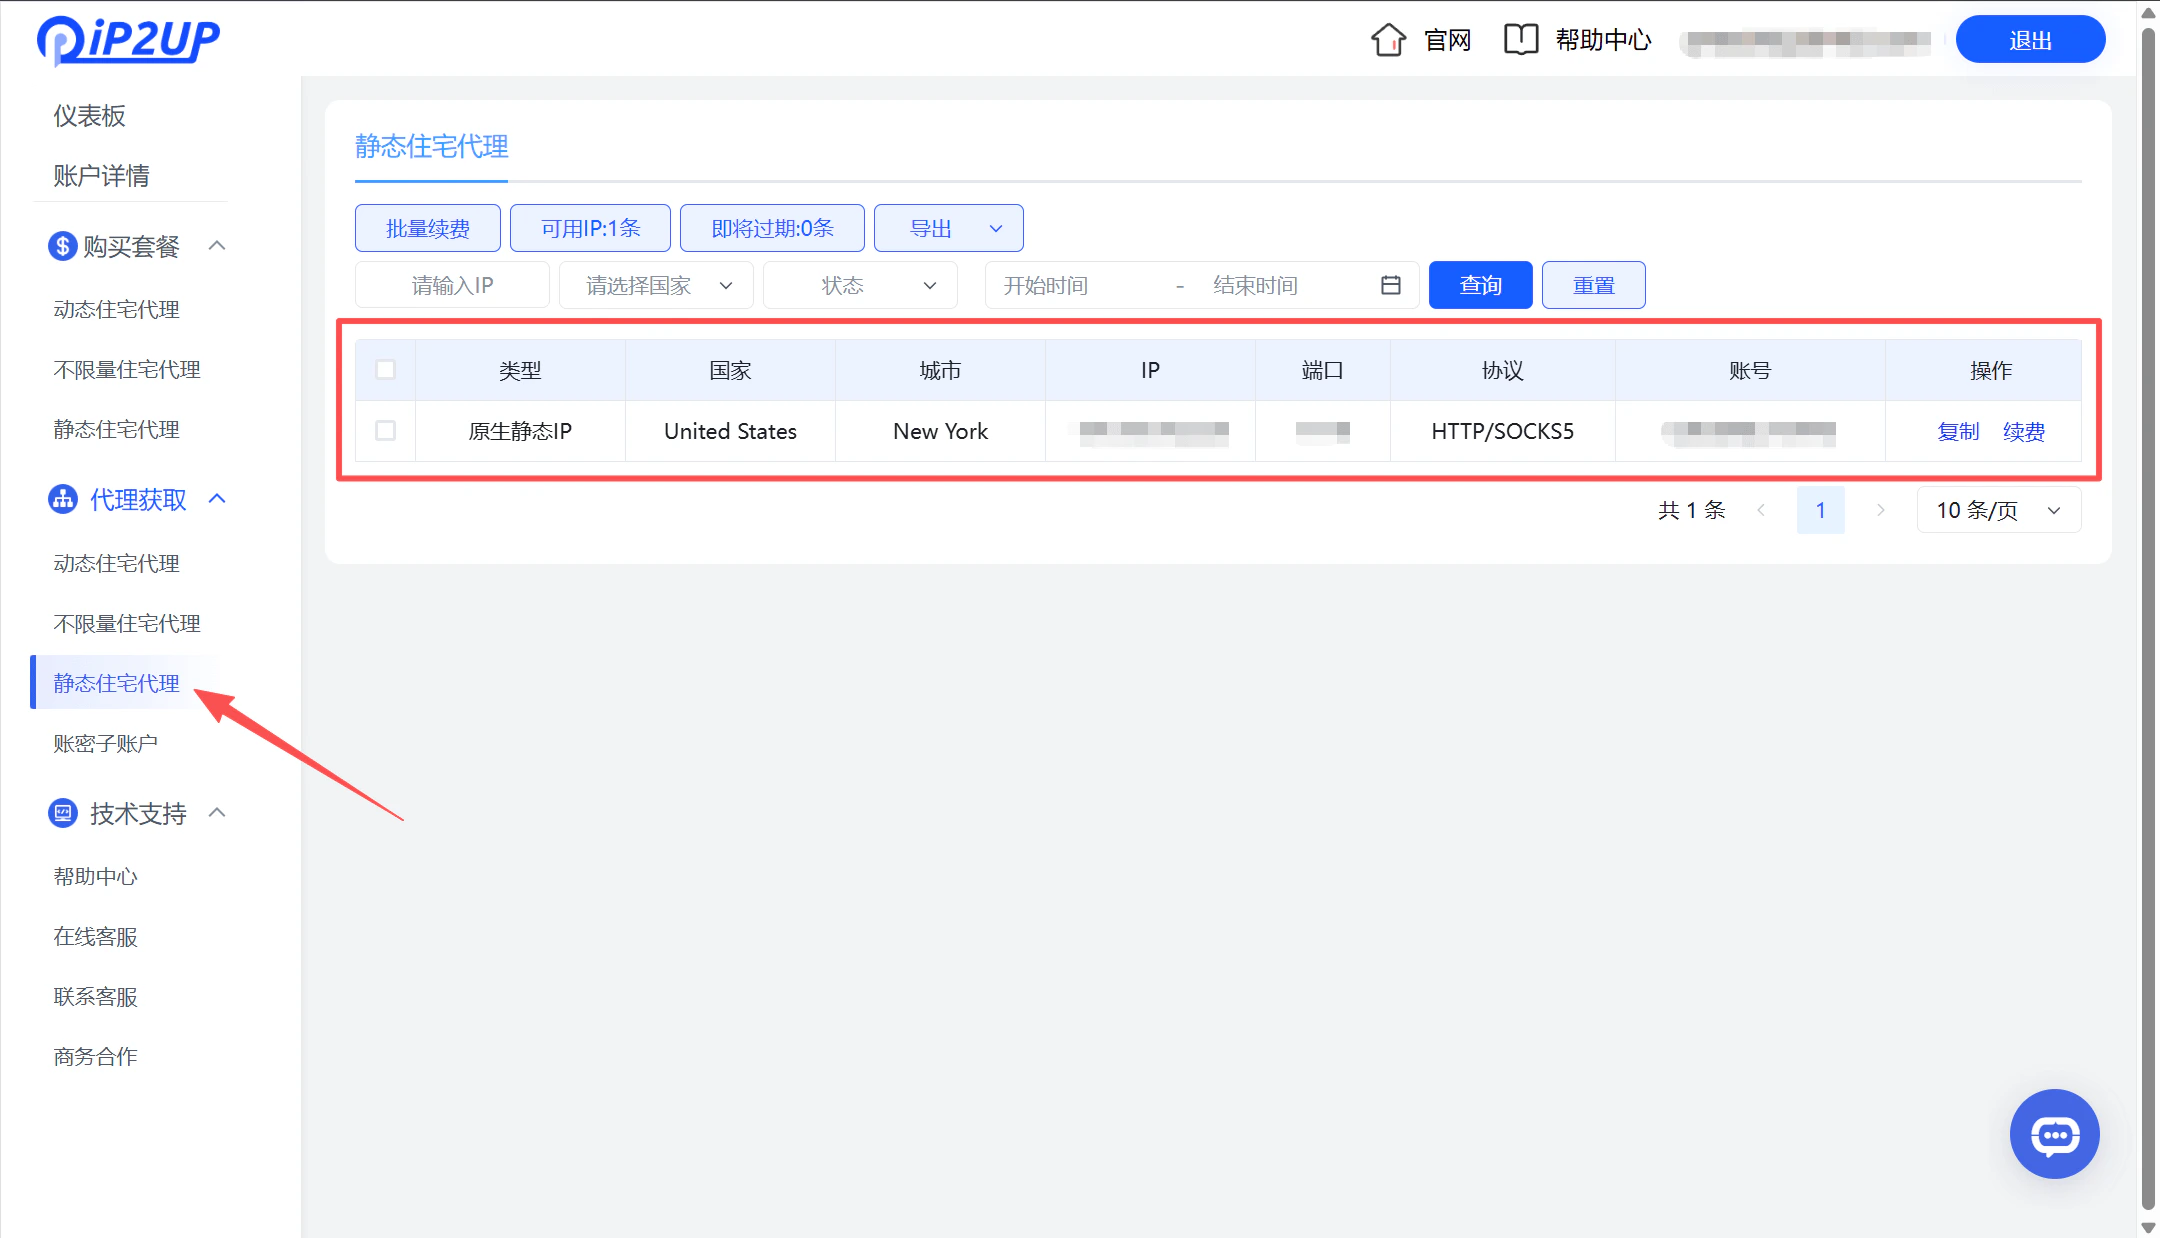Open the 导出 export dropdown

coord(947,227)
